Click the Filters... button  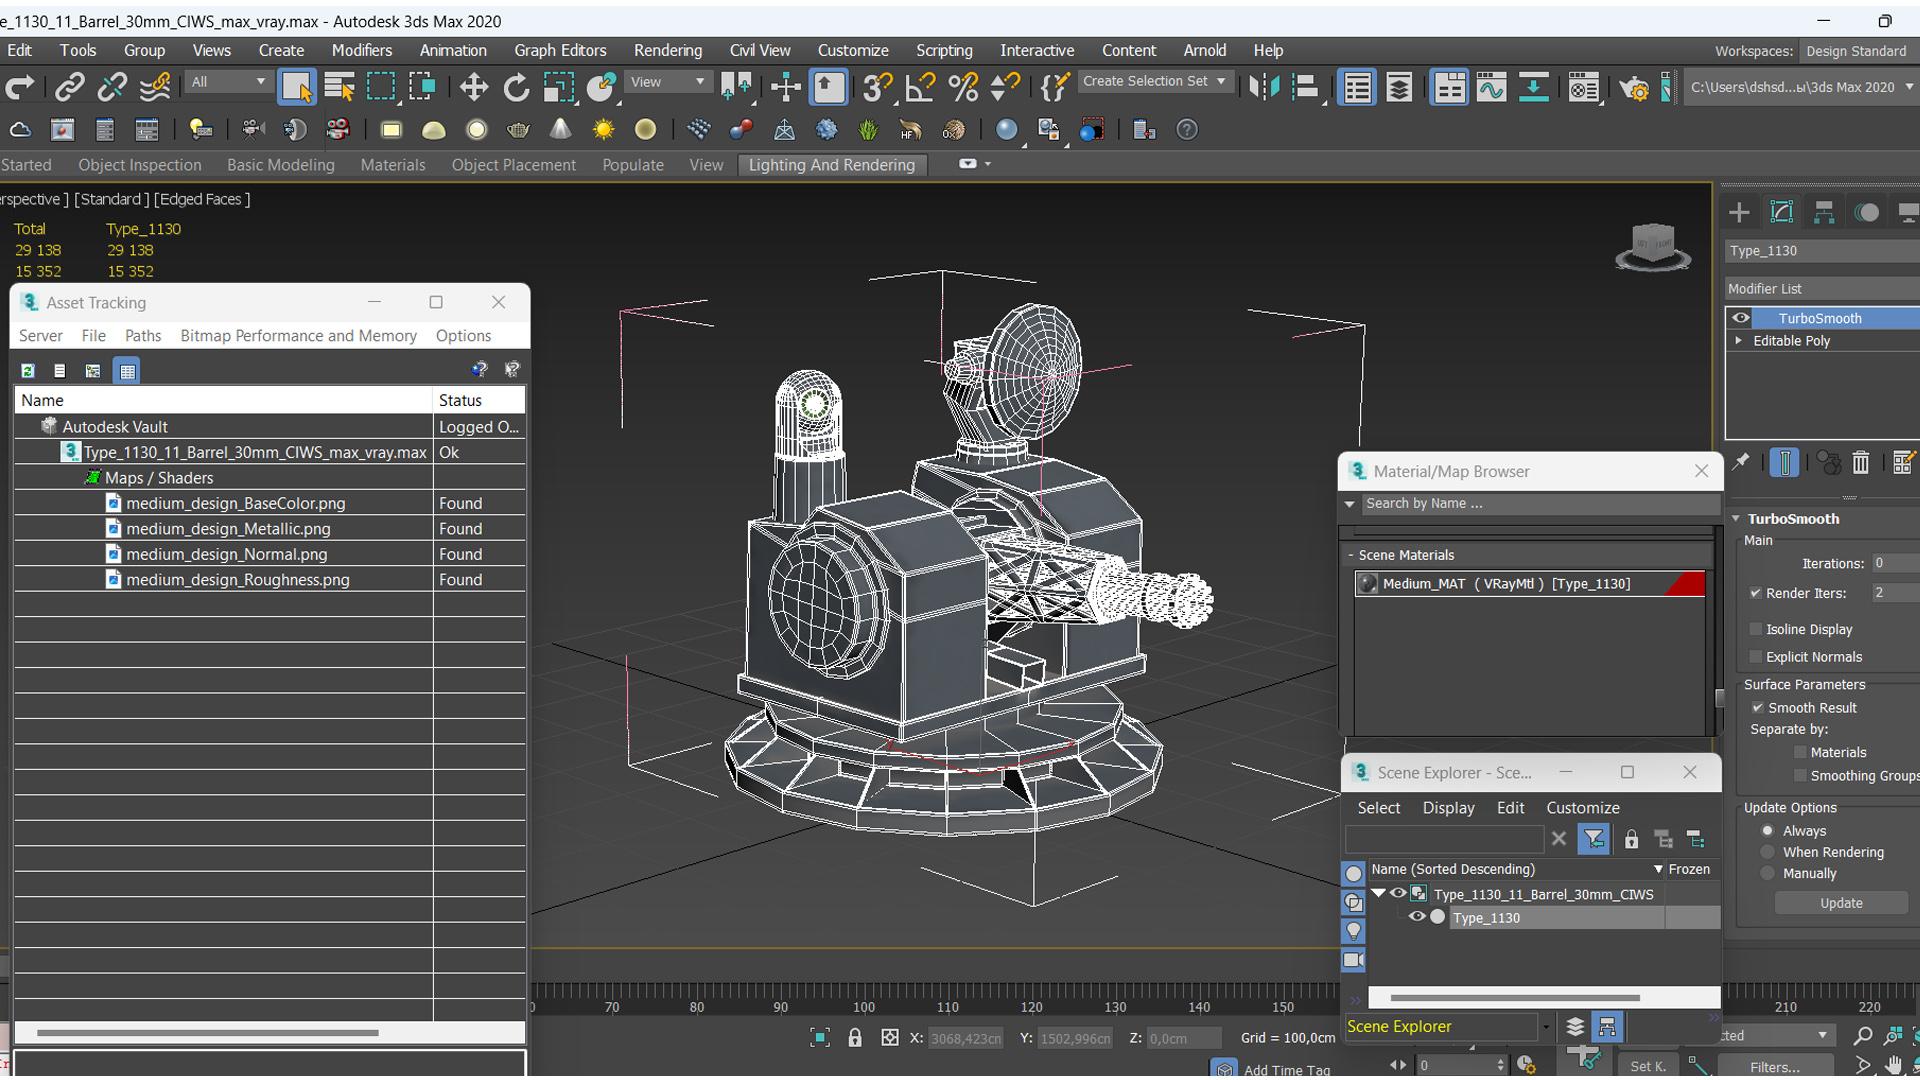pyautogui.click(x=1775, y=1067)
